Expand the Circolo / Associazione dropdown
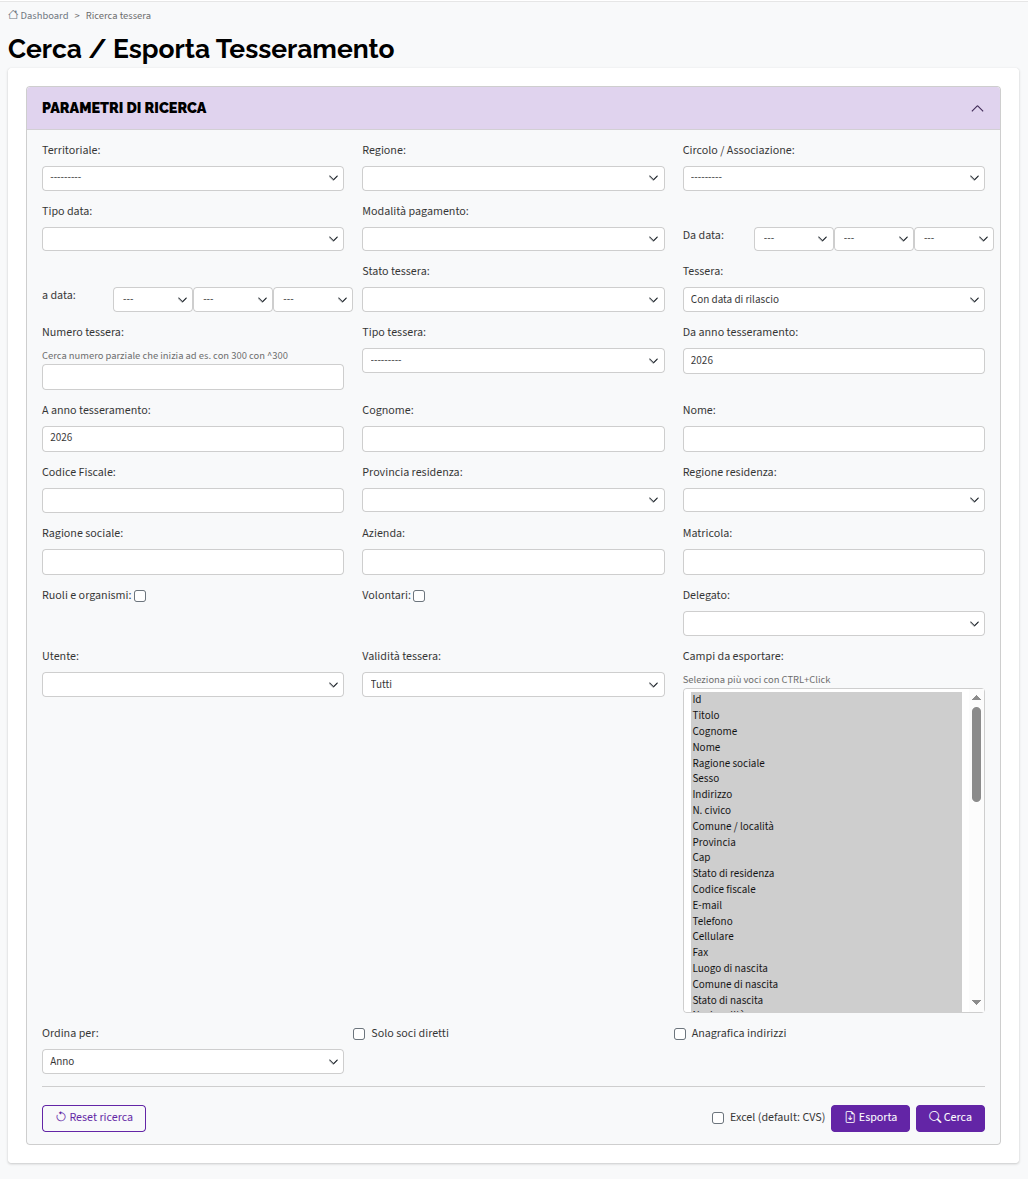This screenshot has width=1028, height=1179. pos(833,178)
